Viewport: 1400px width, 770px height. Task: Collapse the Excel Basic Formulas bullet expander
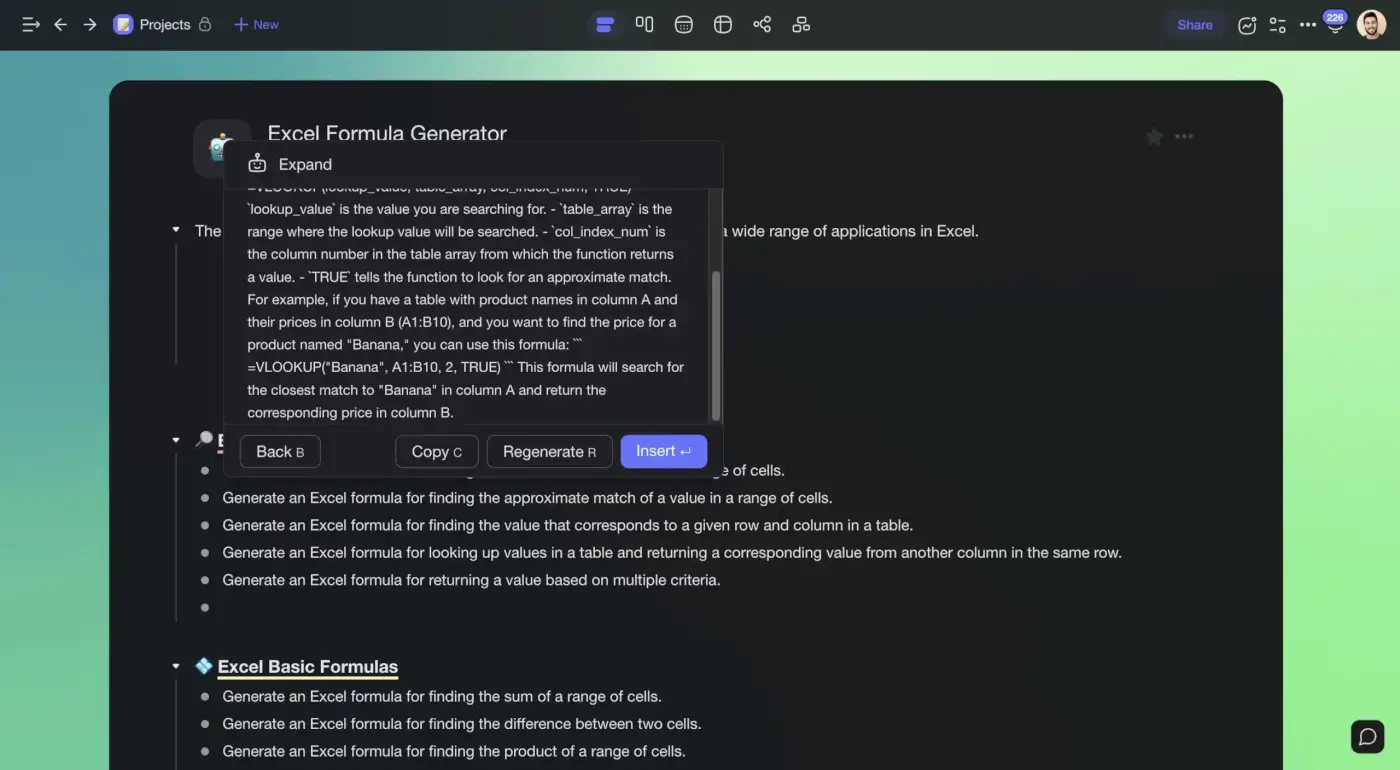[x=176, y=665]
